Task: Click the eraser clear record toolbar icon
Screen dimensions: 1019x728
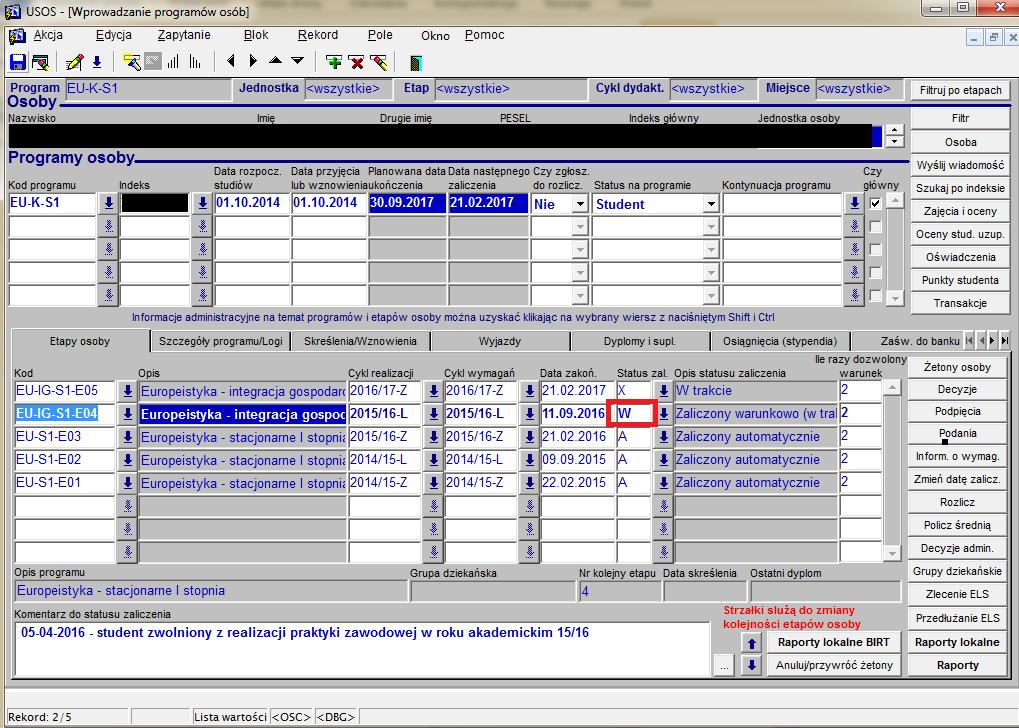Action: tap(378, 62)
